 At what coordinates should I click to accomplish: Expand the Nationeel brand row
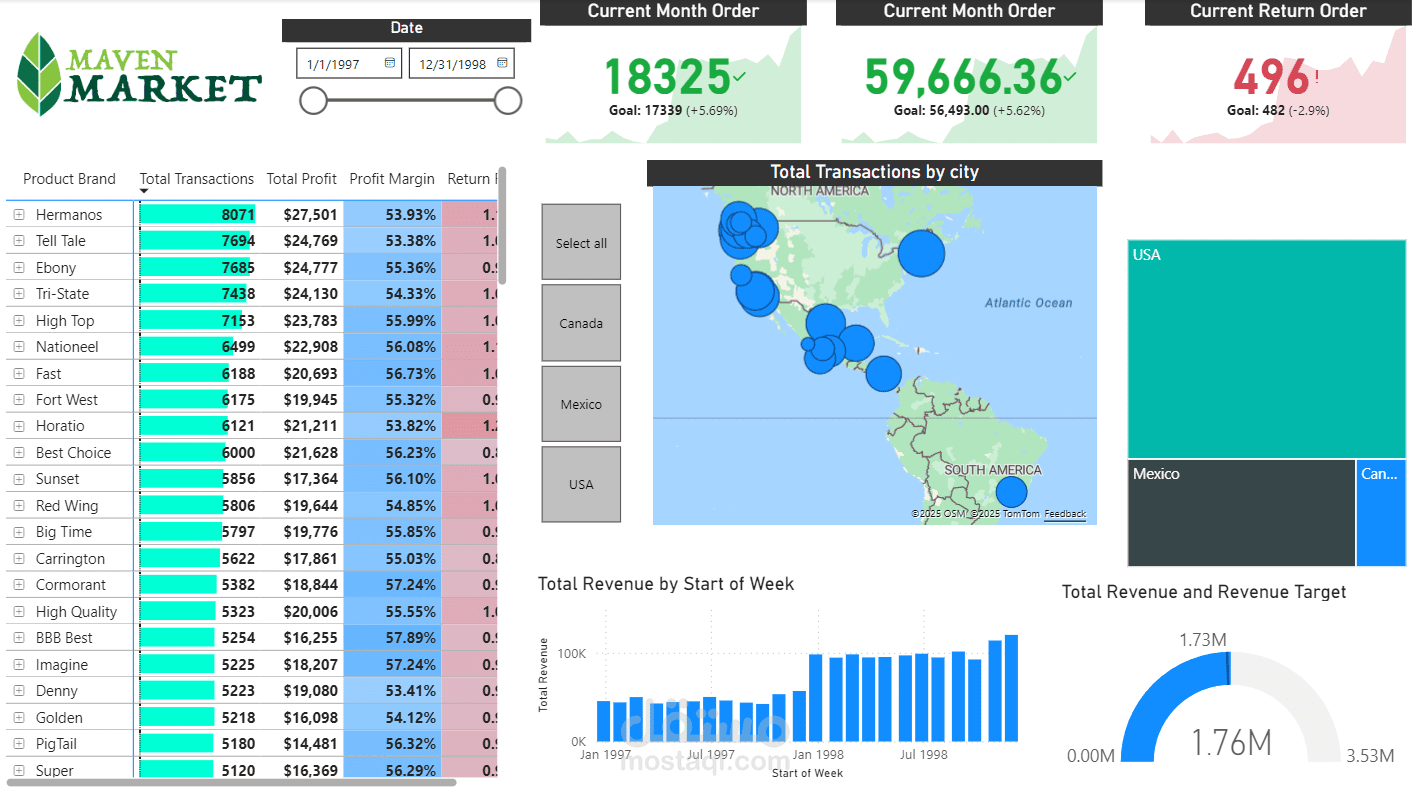[19, 346]
